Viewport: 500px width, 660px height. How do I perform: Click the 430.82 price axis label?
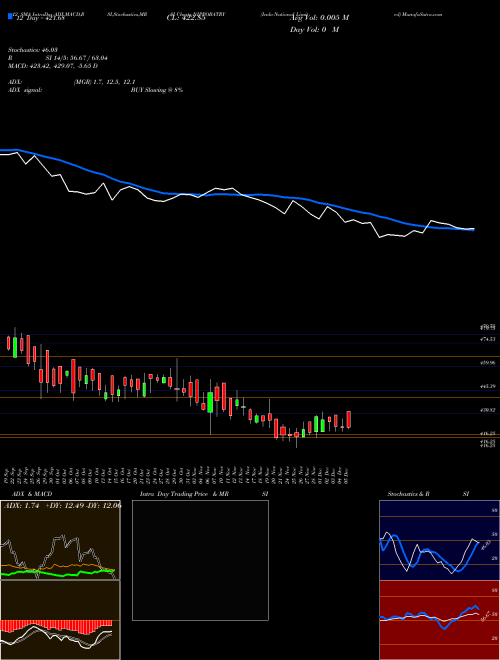click(489, 410)
